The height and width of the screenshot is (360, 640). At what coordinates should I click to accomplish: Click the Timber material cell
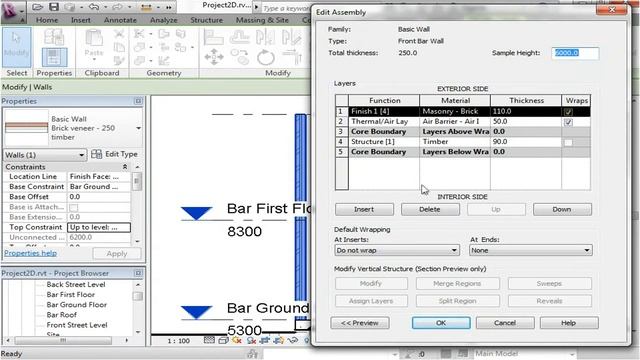tap(455, 142)
